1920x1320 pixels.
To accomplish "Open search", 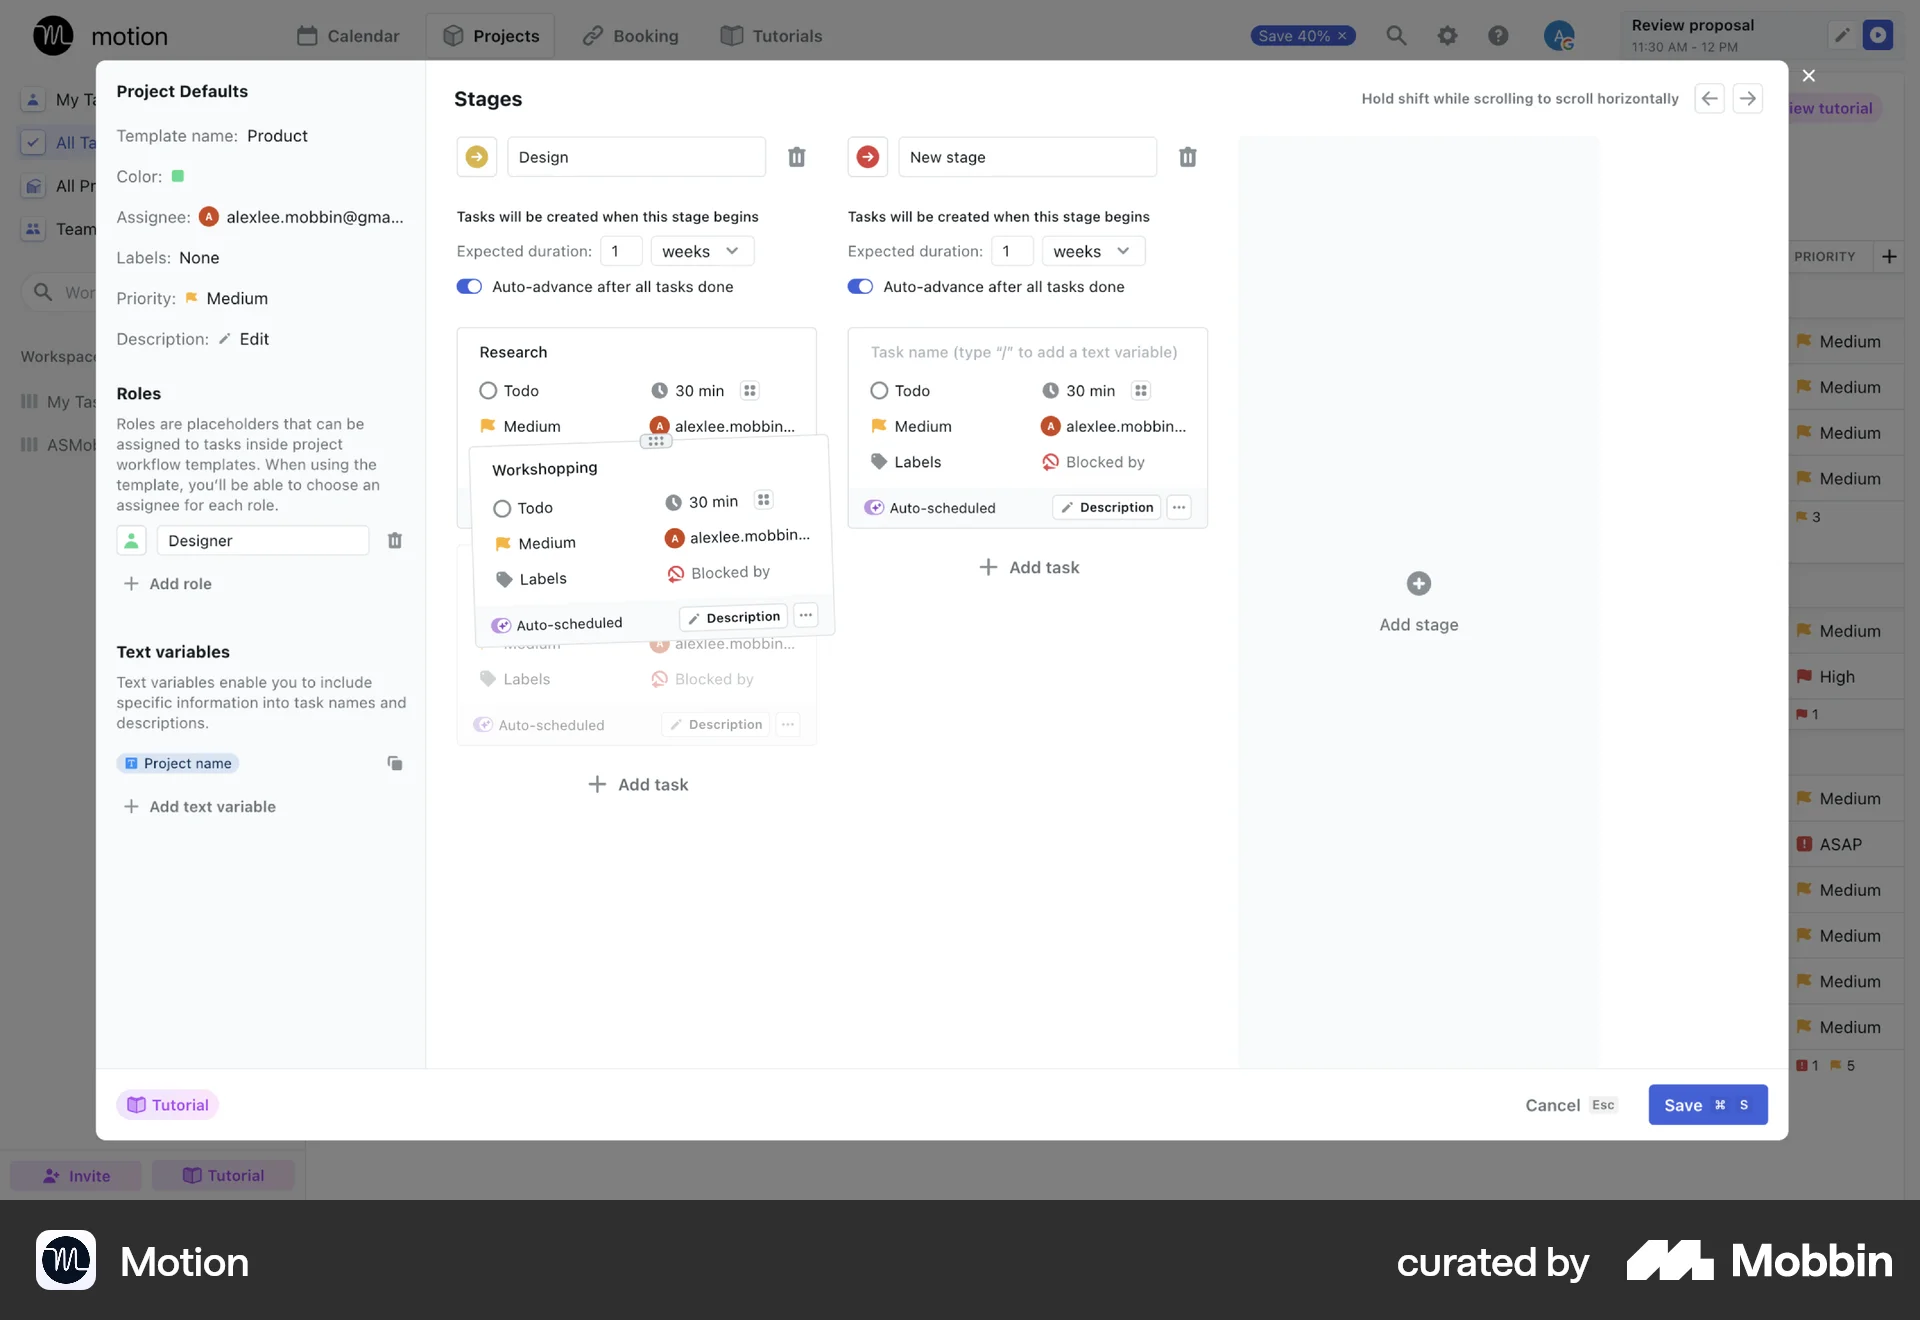I will click(1397, 35).
